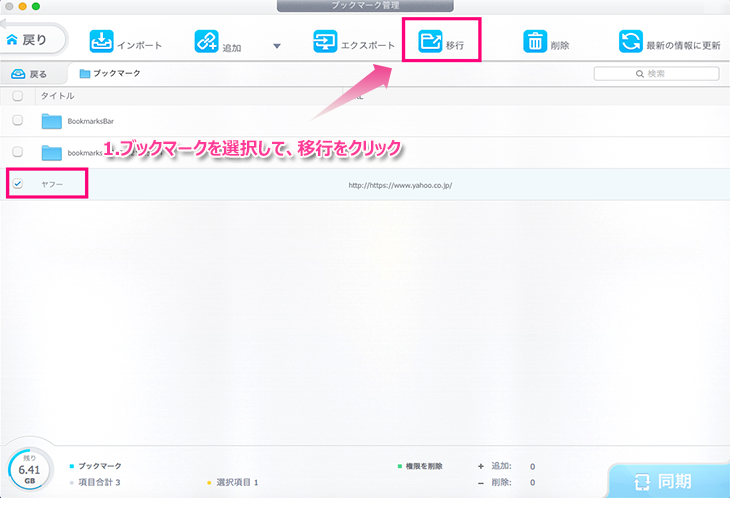Click the back arrow icon beside 戻る
This screenshot has height=510, width=730.
point(18,74)
